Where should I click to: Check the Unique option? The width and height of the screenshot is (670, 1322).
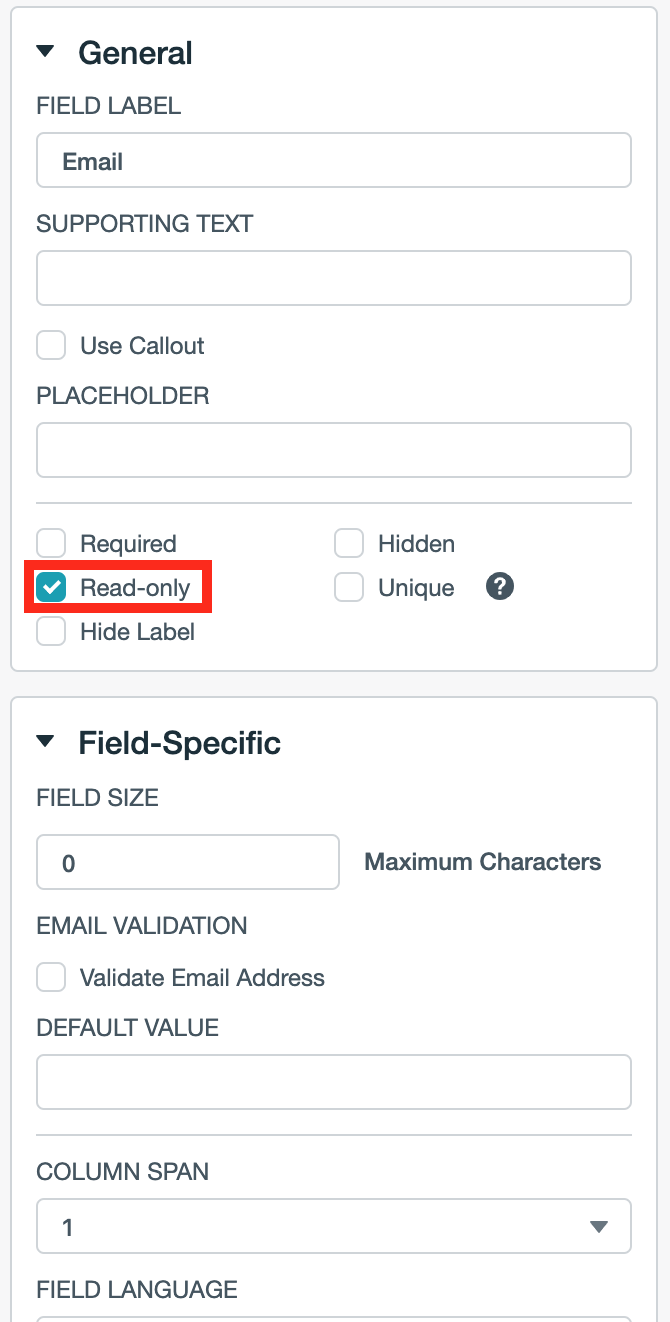(x=349, y=587)
